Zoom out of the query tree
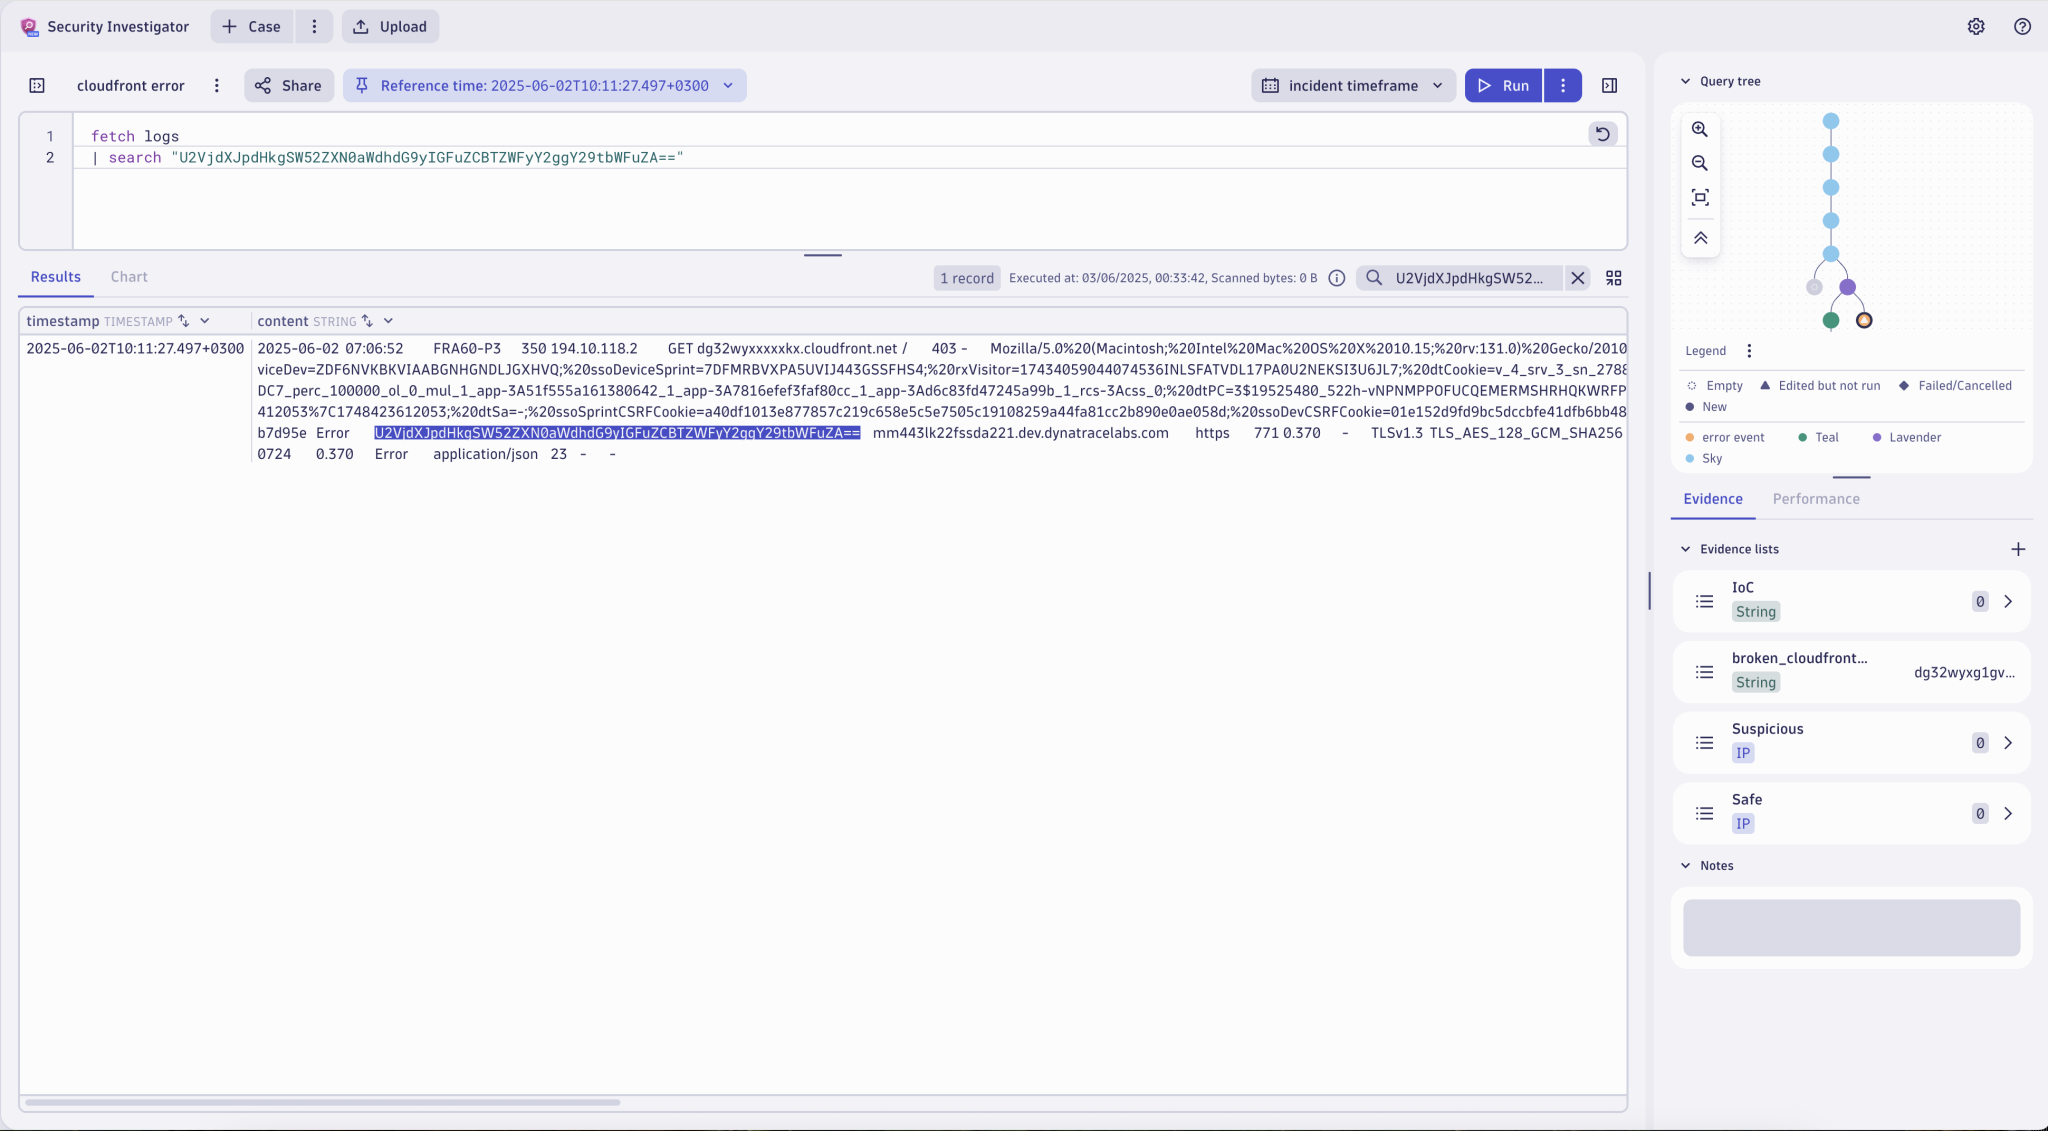2048x1131 pixels. pos(1699,162)
